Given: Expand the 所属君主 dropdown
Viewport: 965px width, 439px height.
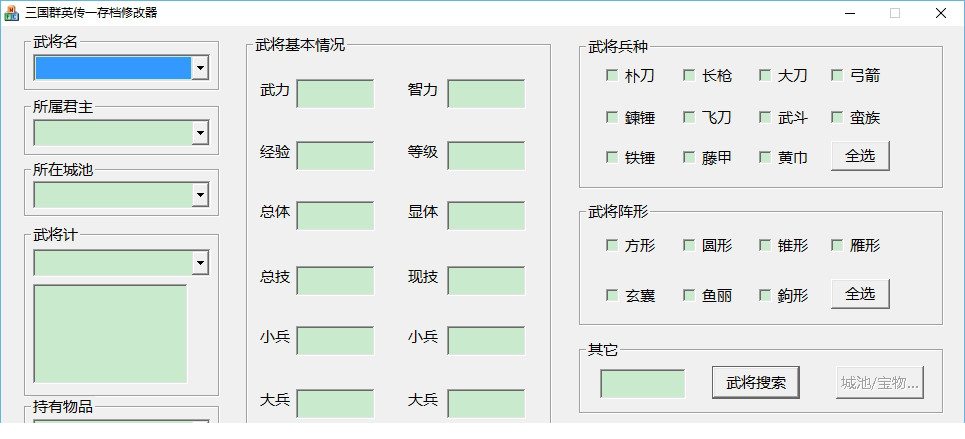Looking at the screenshot, I should coord(199,133).
